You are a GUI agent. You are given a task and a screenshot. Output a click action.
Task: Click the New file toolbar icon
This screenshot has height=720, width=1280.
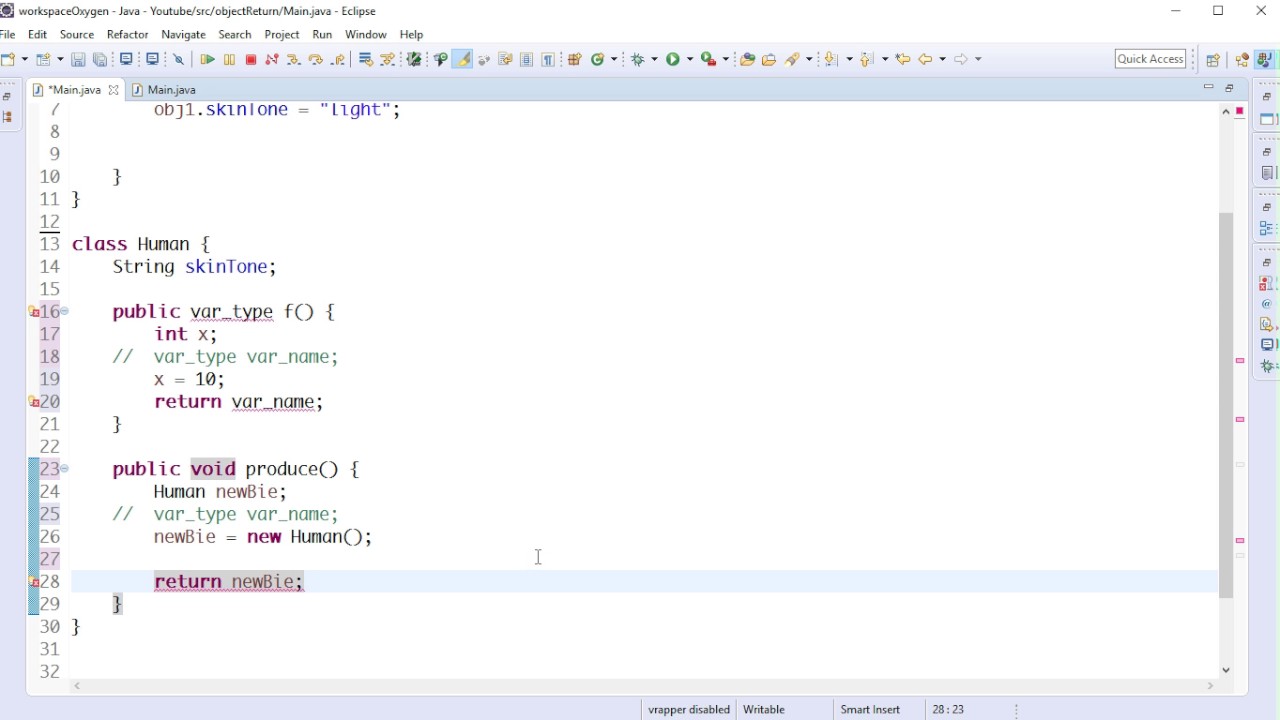pos(8,59)
